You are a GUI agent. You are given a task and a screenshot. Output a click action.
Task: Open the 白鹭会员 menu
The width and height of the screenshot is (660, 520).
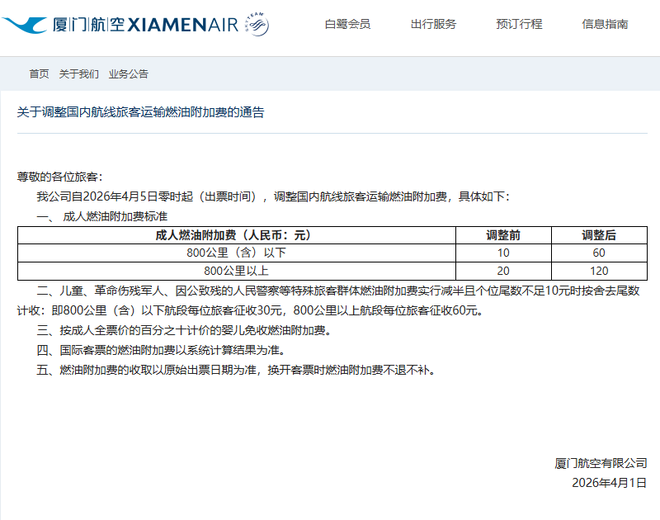click(x=348, y=25)
